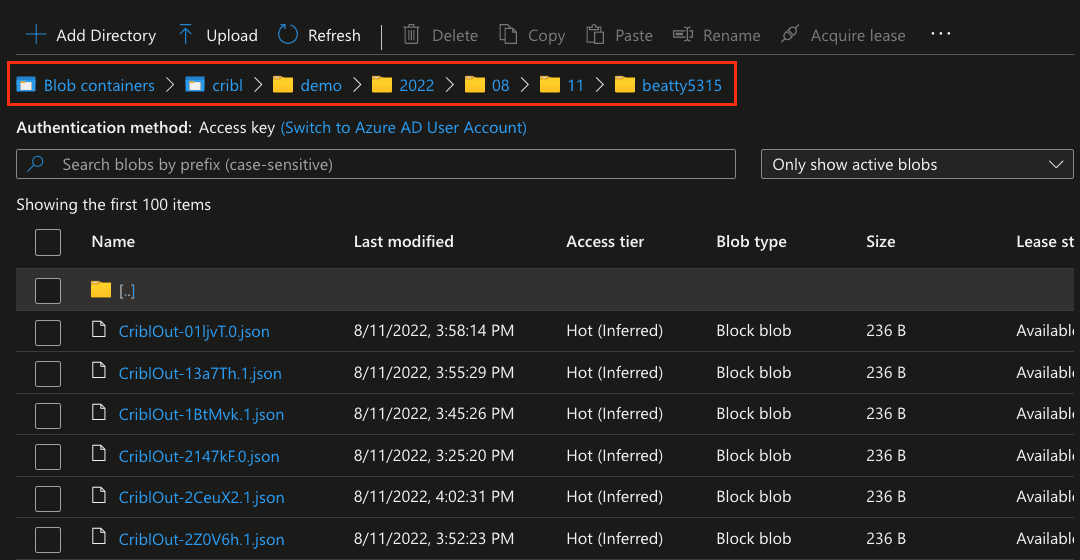Toggle the select-all checkbox in header
Viewport: 1080px width, 560px height.
(48, 242)
